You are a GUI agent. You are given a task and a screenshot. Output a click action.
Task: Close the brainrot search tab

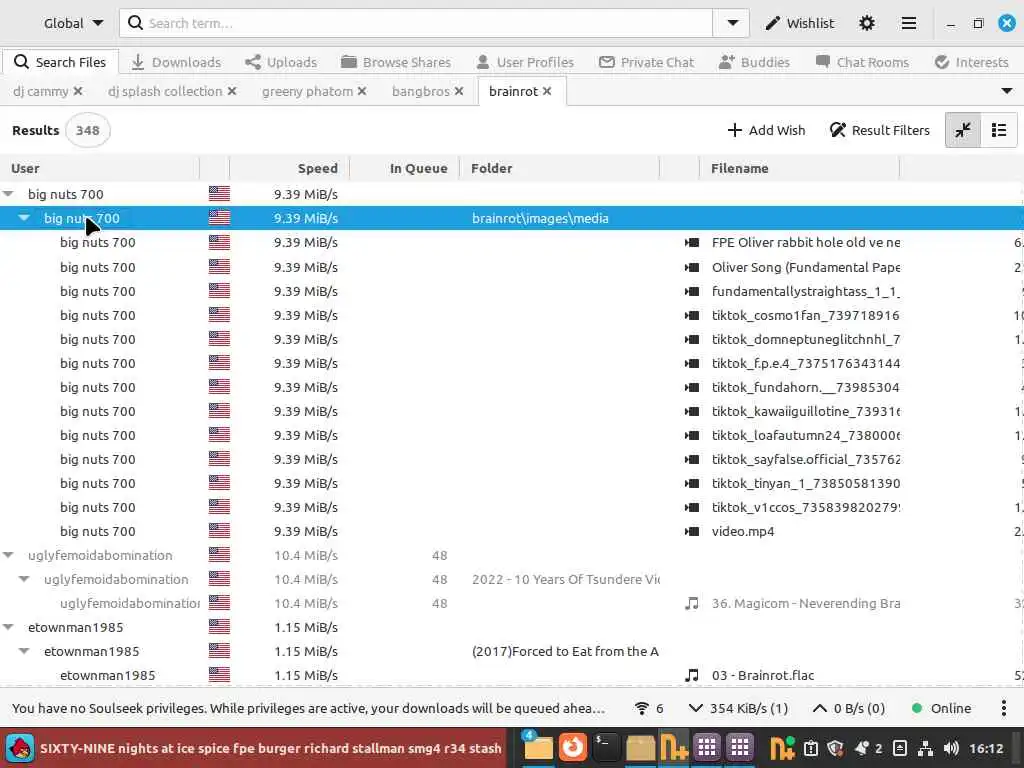547,91
